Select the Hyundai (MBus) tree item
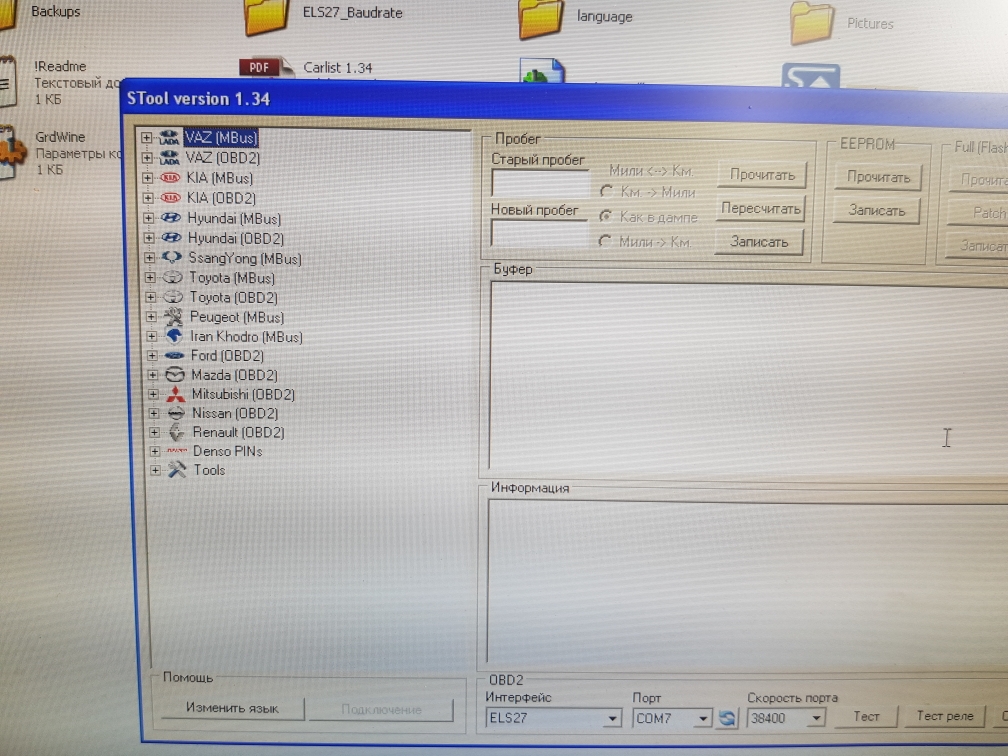This screenshot has width=1008, height=756. tap(234, 218)
